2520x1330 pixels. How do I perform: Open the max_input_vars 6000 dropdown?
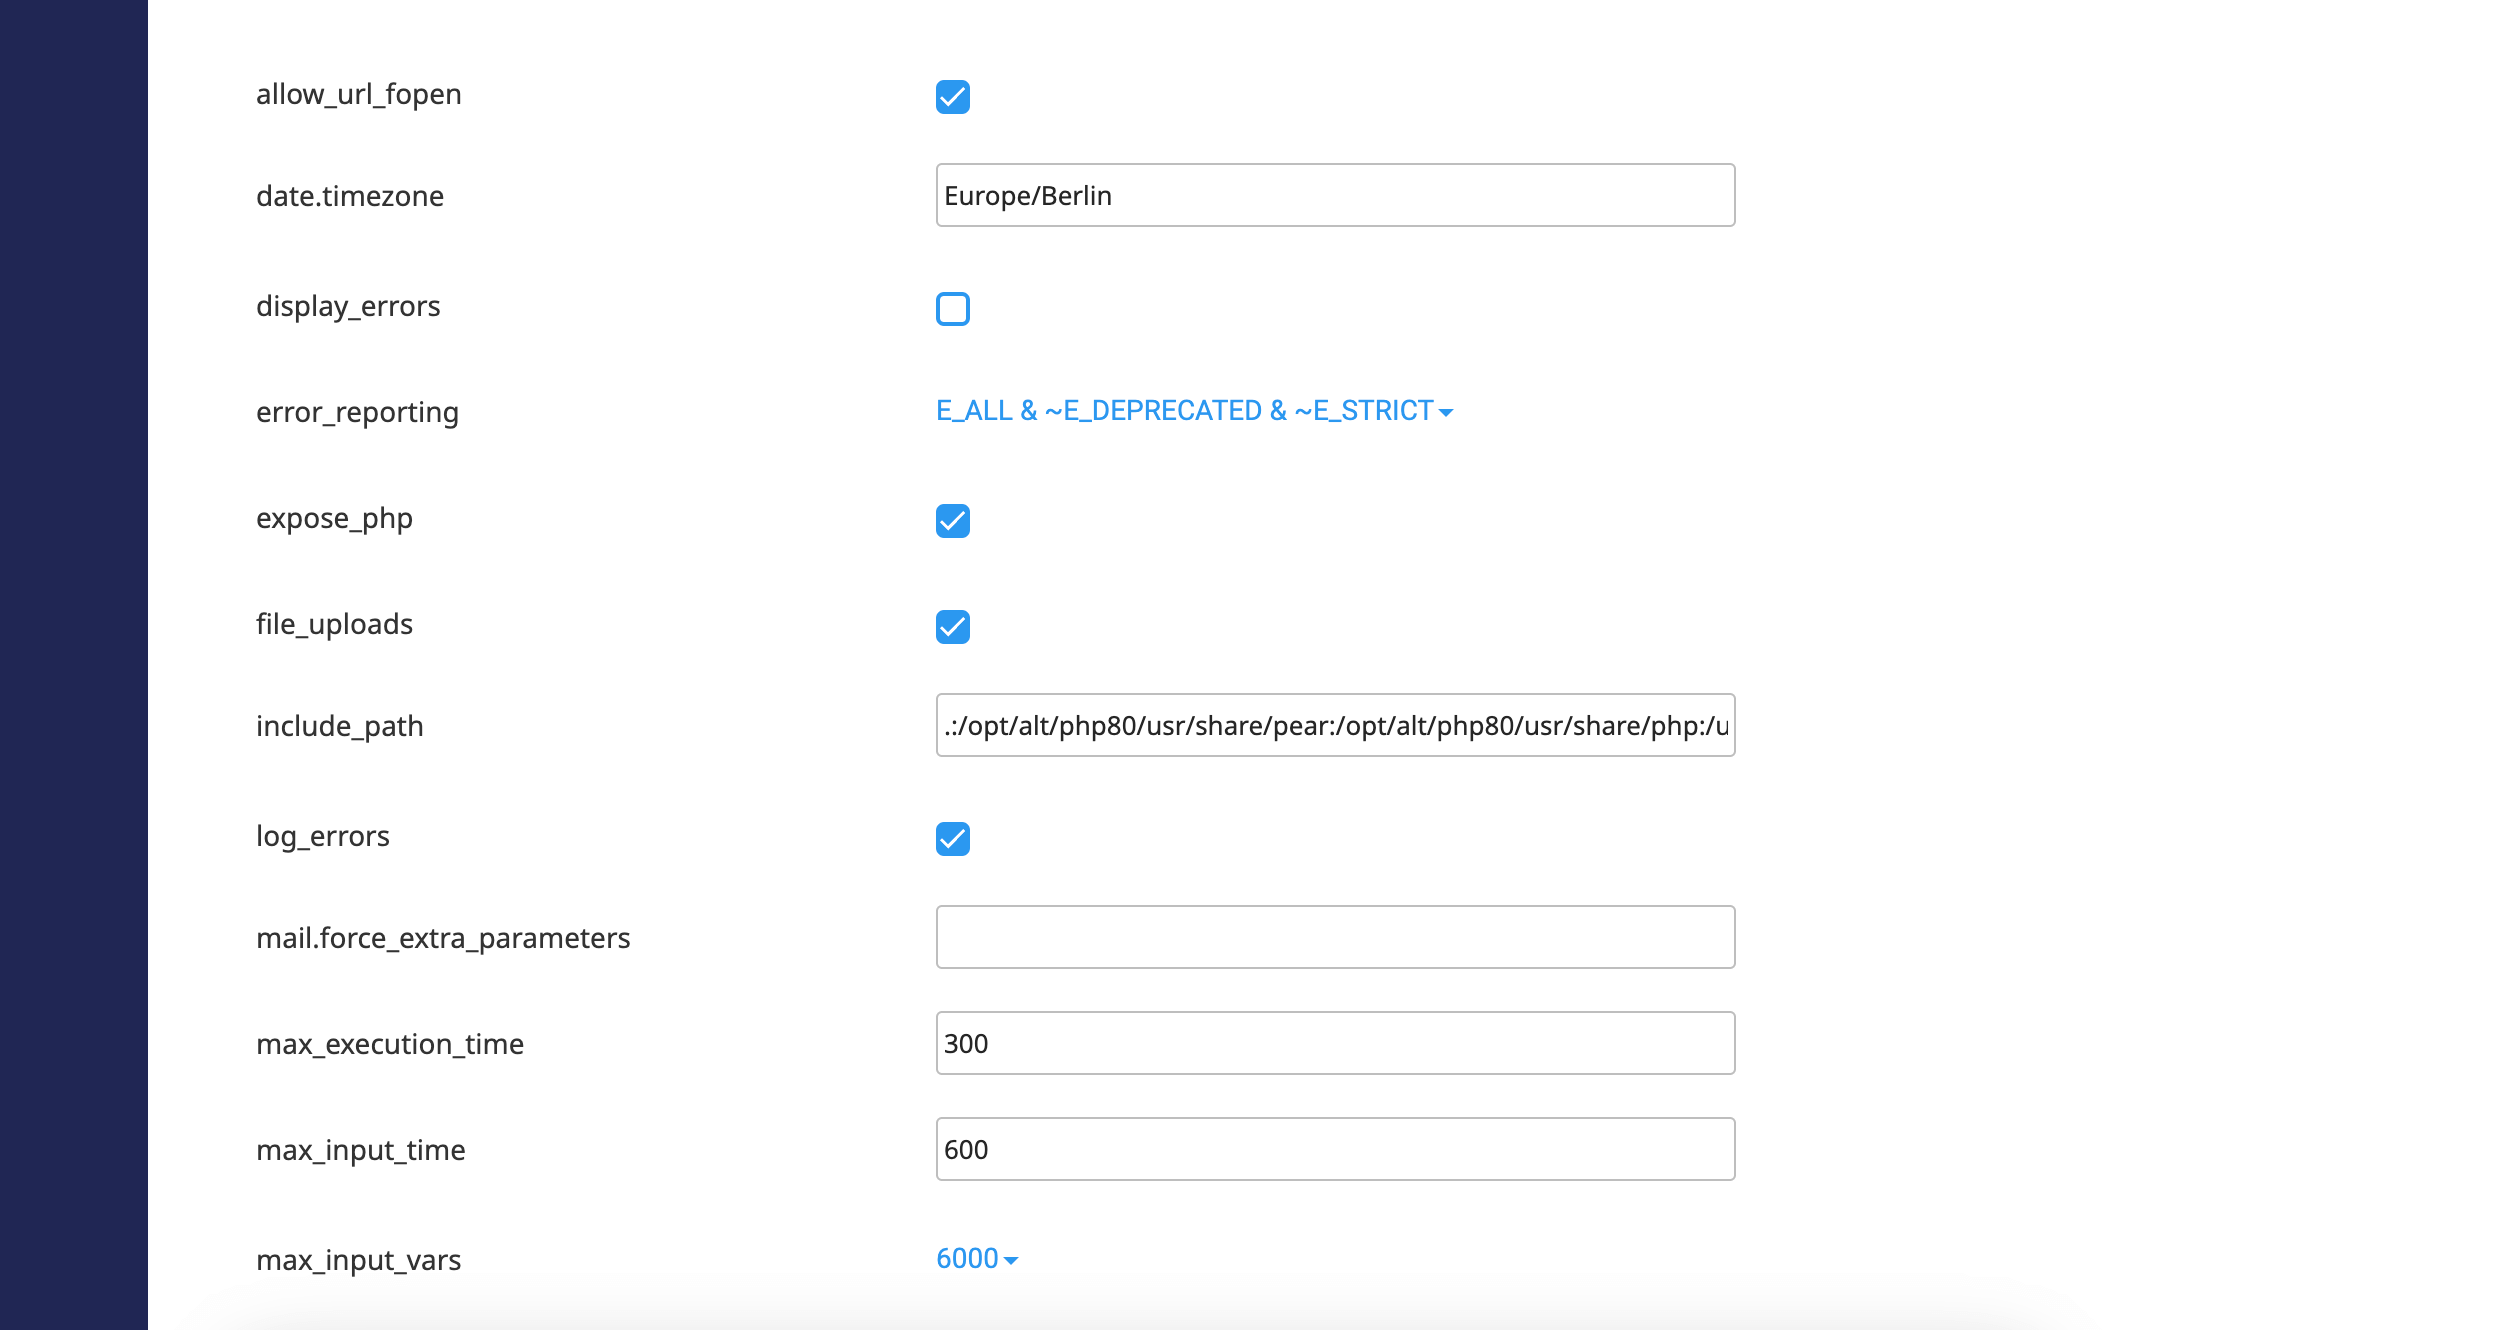click(977, 1259)
